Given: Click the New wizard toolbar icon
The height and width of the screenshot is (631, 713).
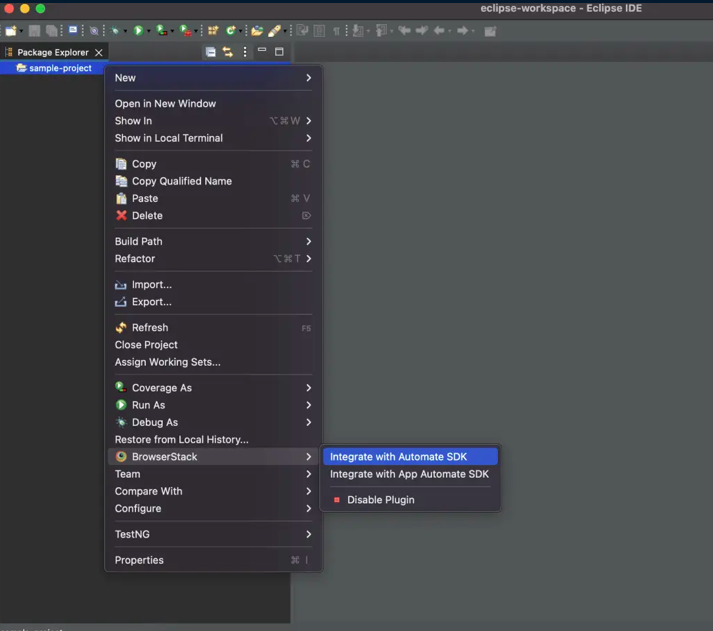Looking at the screenshot, I should (x=10, y=31).
